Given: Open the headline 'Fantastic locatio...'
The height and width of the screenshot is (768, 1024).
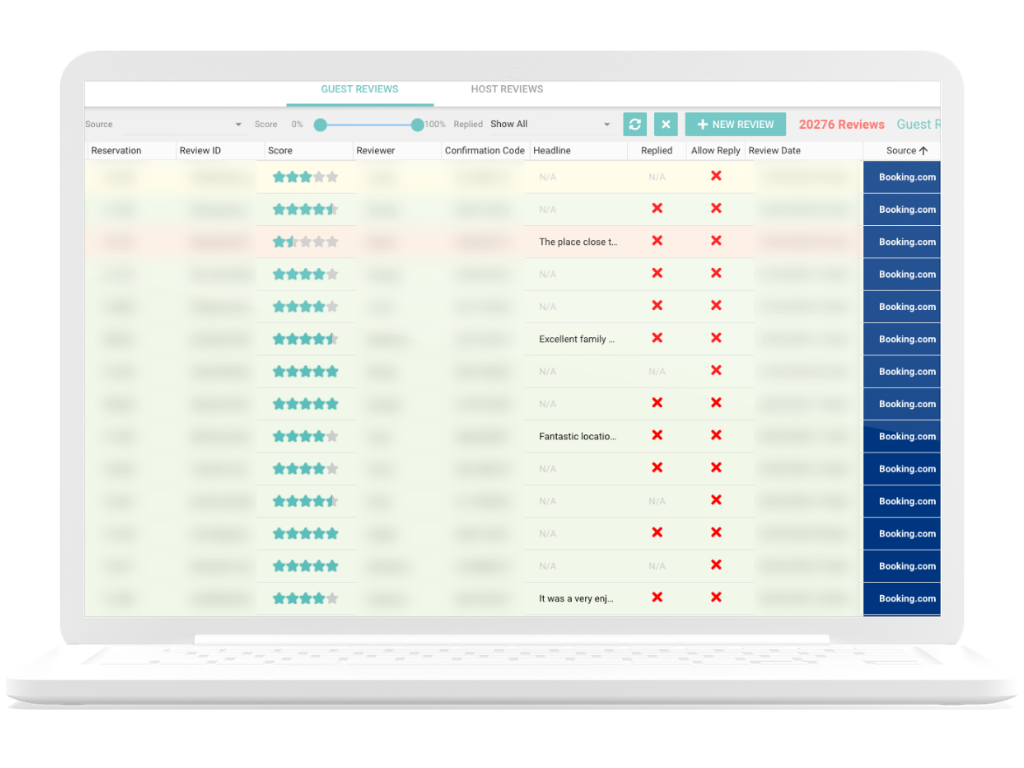Looking at the screenshot, I should (577, 436).
